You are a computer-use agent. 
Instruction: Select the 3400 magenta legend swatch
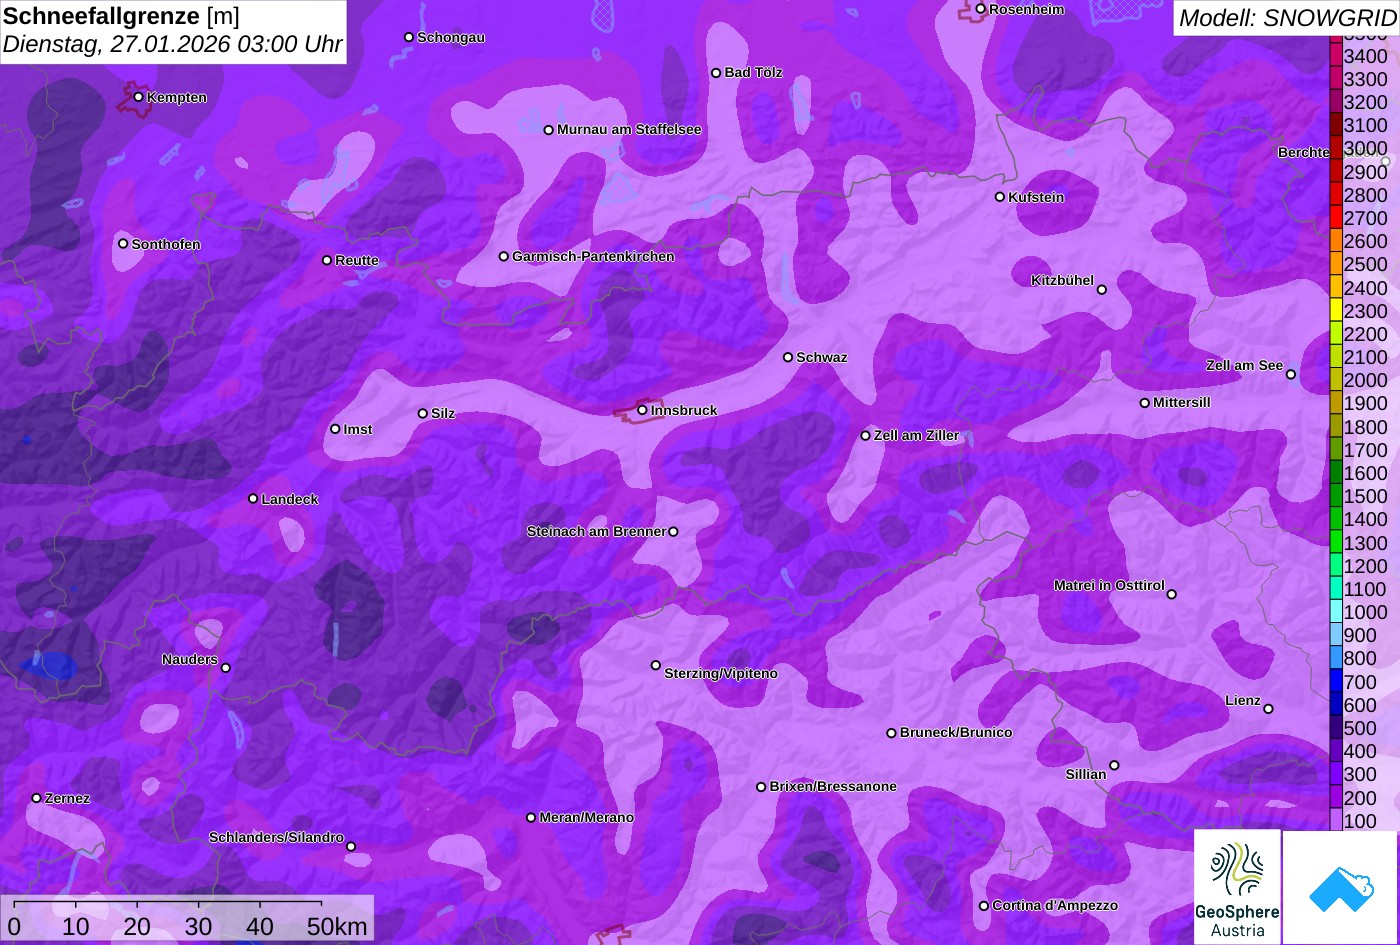pos(1335,56)
